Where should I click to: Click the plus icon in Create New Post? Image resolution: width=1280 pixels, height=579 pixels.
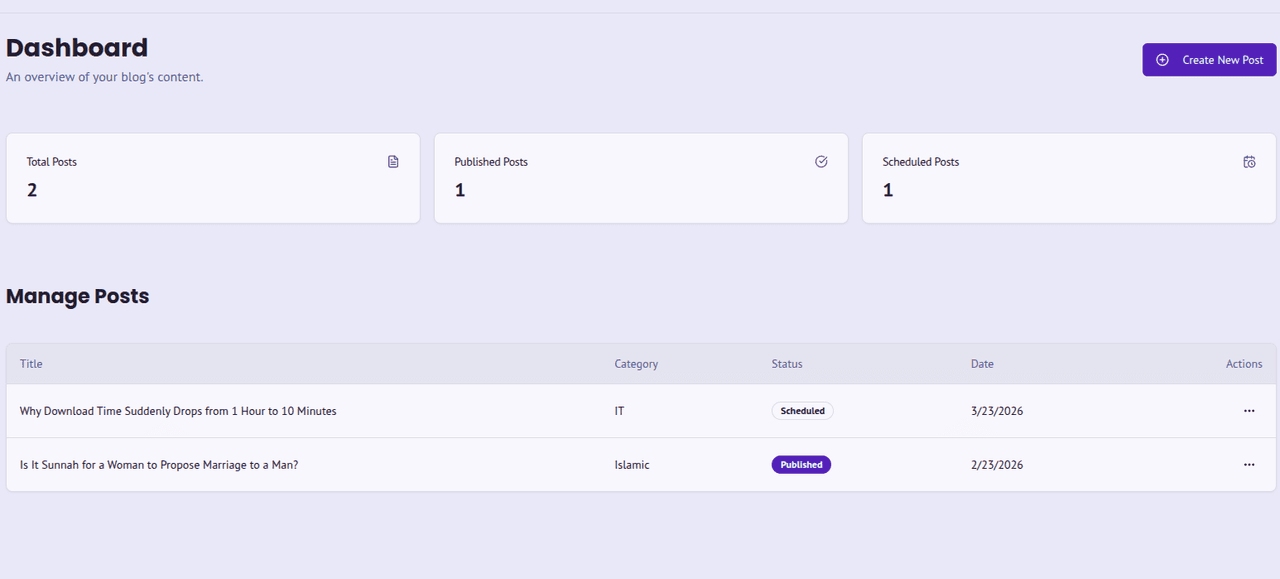coord(1162,60)
